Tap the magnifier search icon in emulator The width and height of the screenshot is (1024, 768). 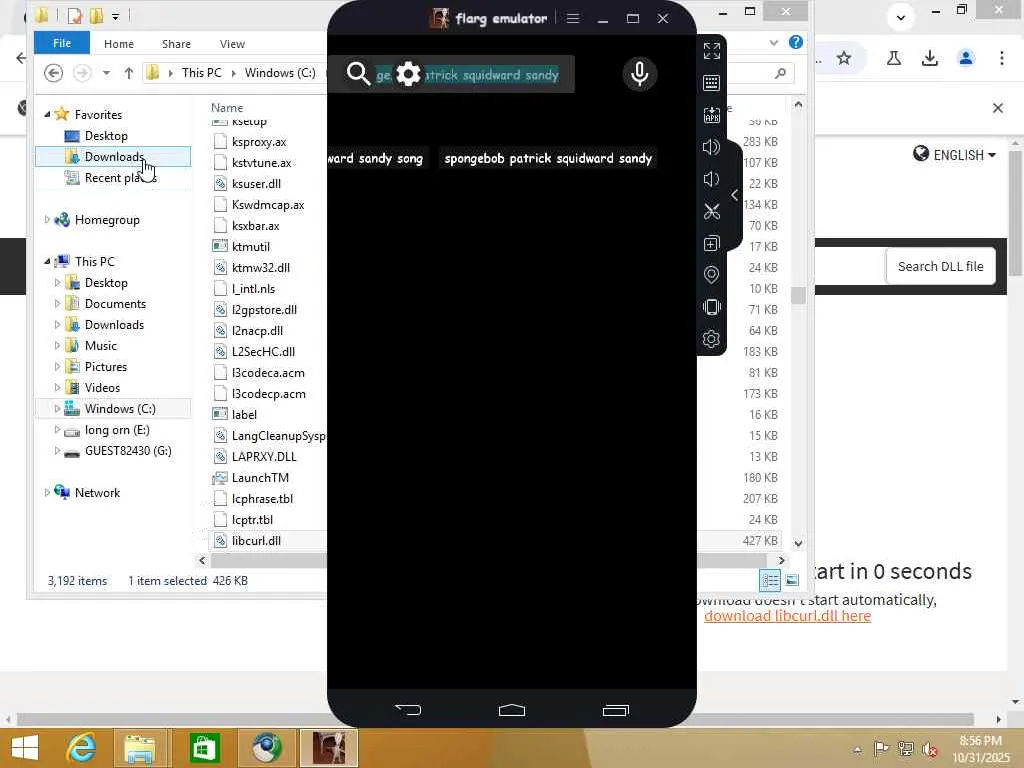pyautogui.click(x=358, y=74)
